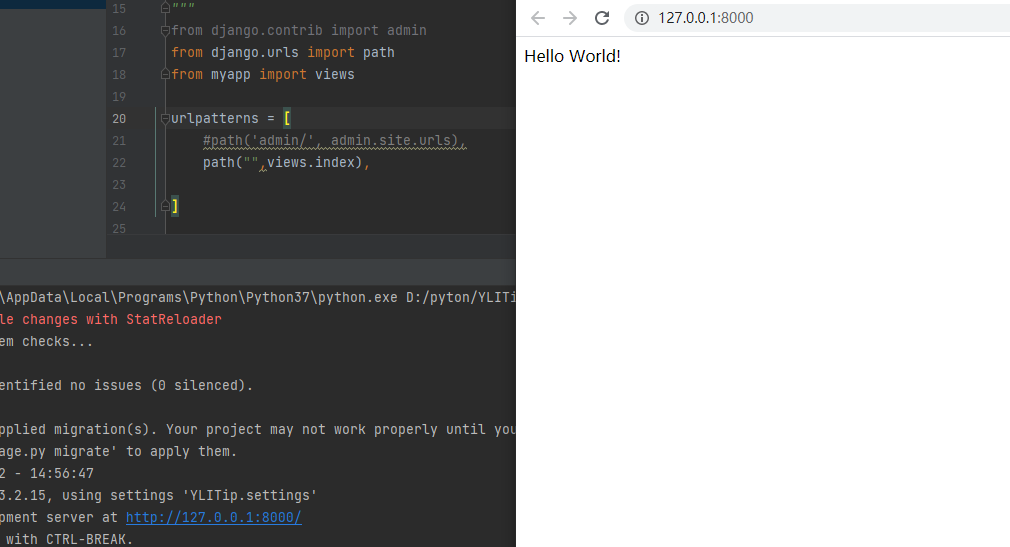Click the browser back arrow

tap(538, 18)
